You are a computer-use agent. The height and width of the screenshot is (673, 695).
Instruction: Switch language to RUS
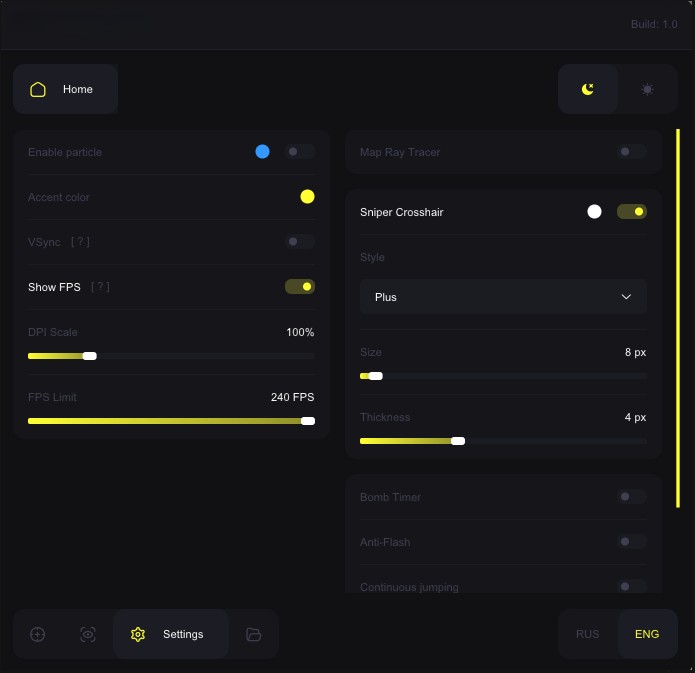tap(588, 634)
